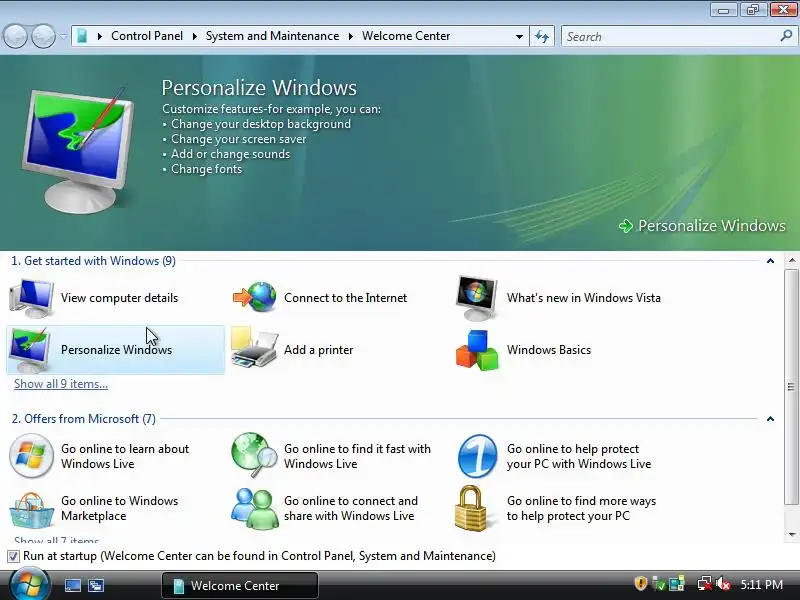Open the What's new in Windows Vista icon
This screenshot has width=800, height=600.
pos(477,298)
